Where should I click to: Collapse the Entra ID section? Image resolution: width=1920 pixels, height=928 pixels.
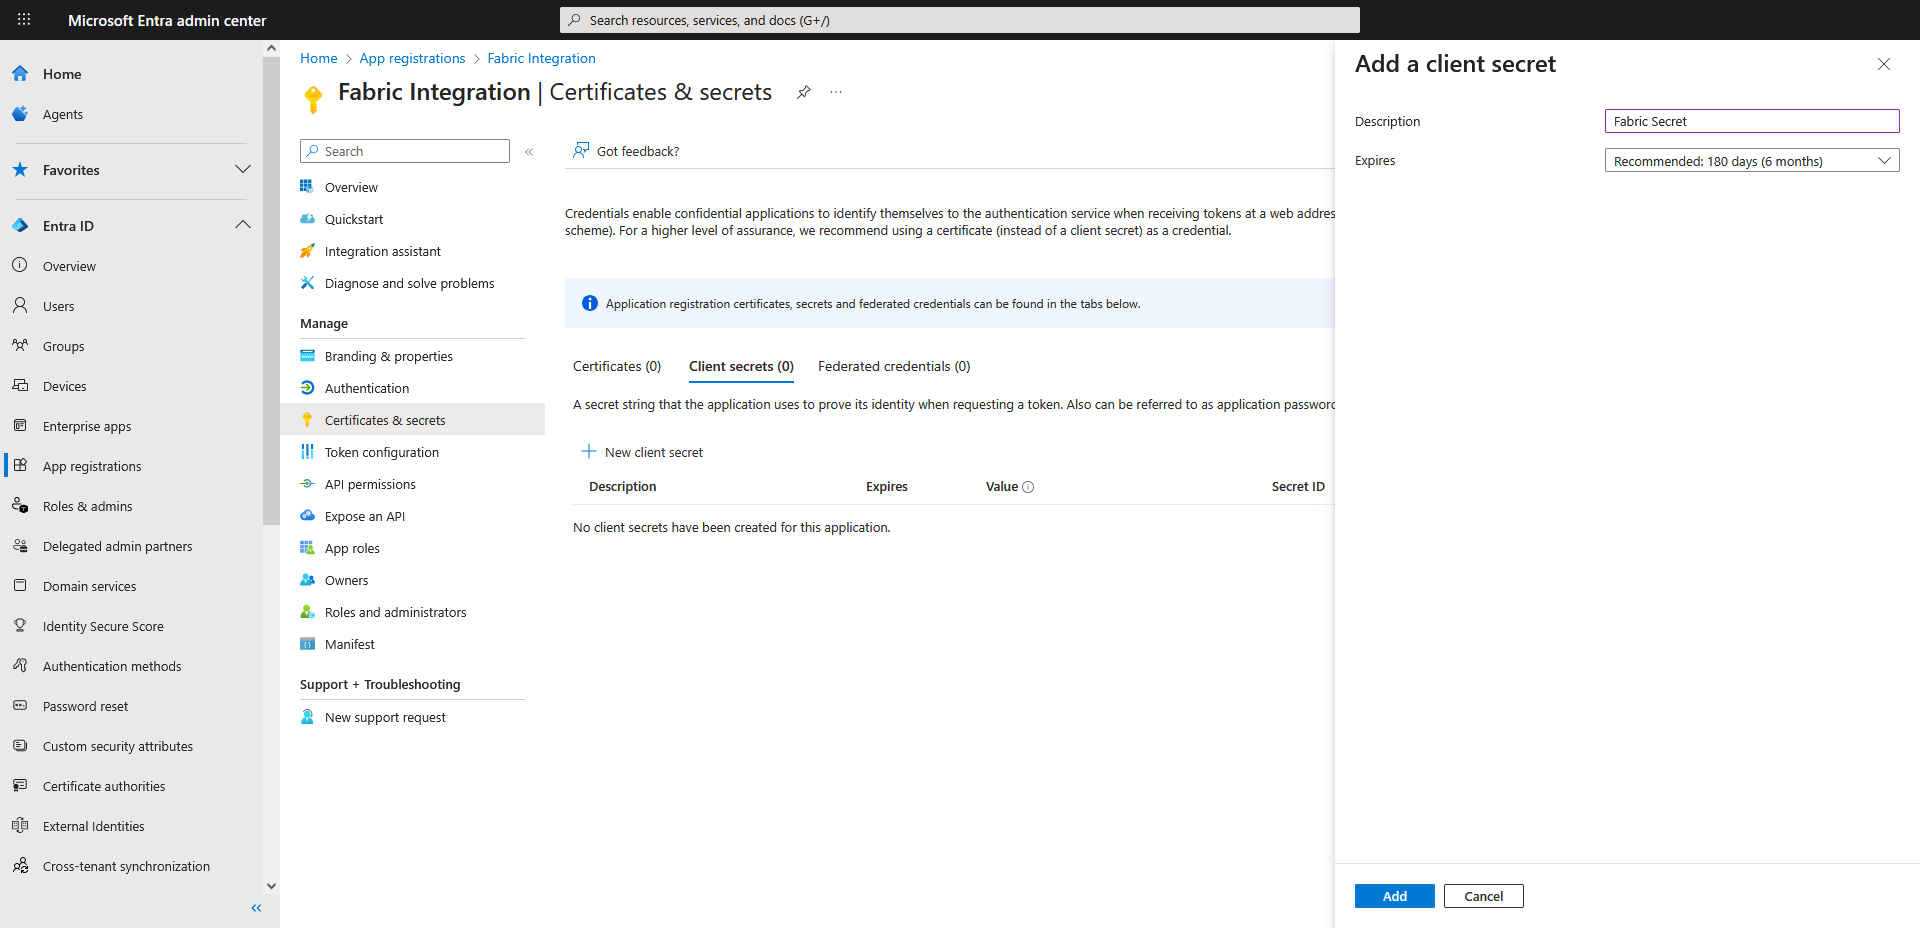(x=242, y=226)
